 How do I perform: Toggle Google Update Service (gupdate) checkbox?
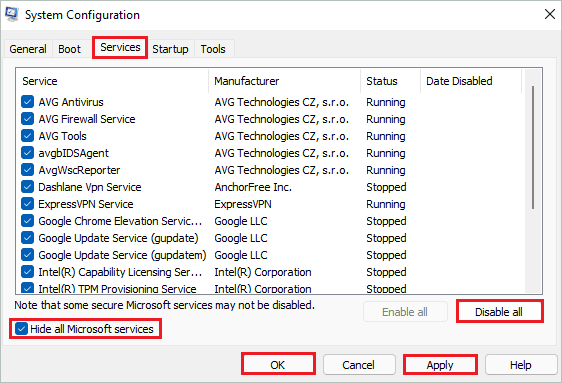click(28, 238)
